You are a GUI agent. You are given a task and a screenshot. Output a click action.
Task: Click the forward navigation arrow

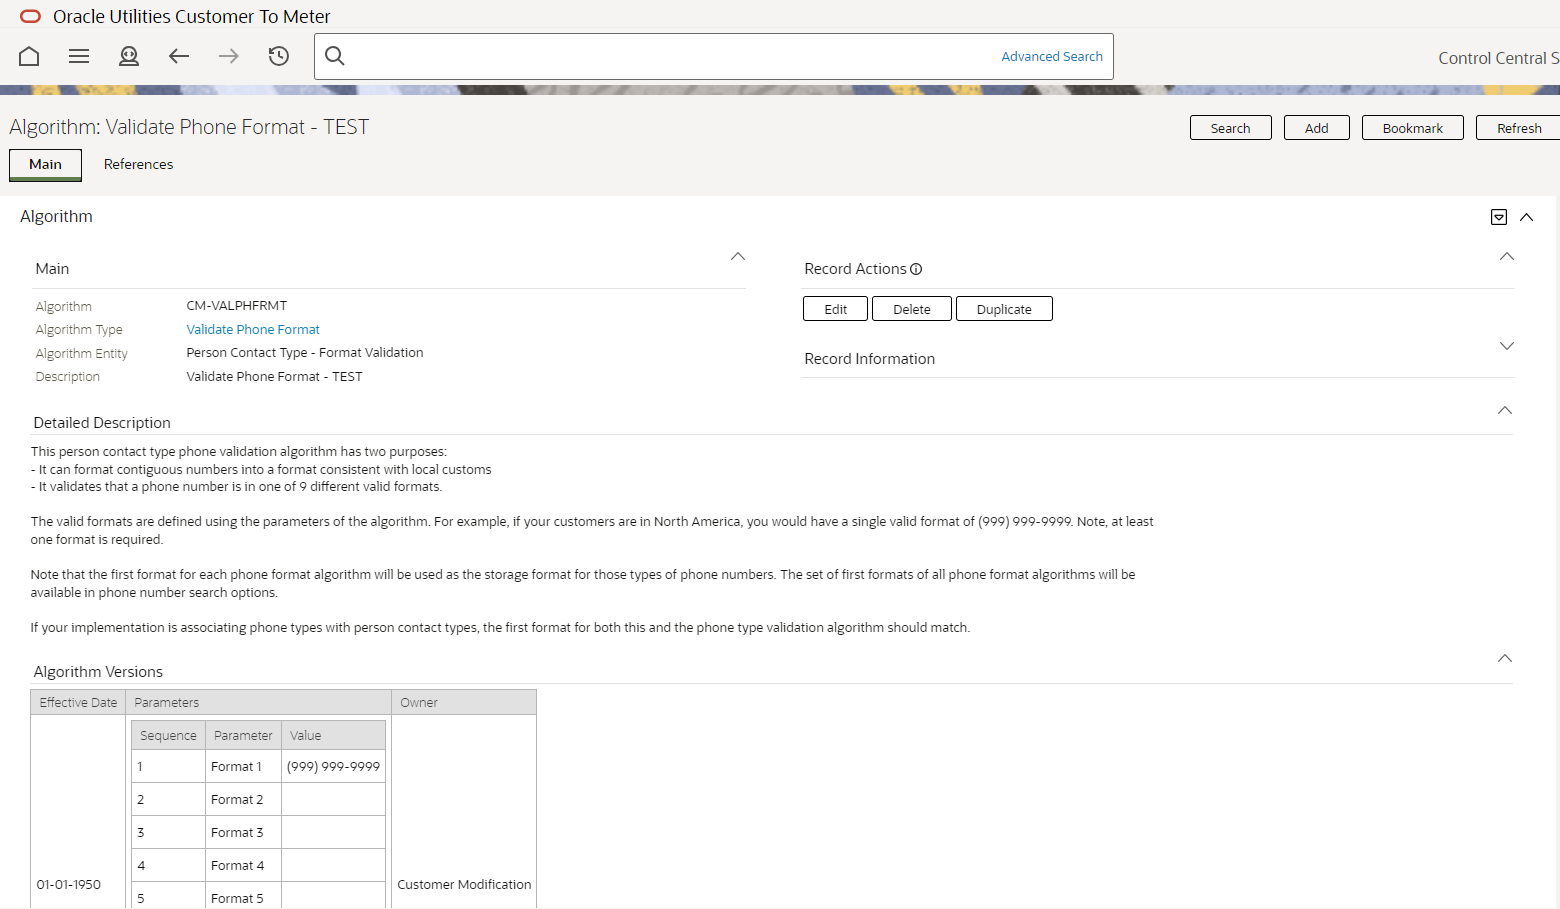coord(228,56)
